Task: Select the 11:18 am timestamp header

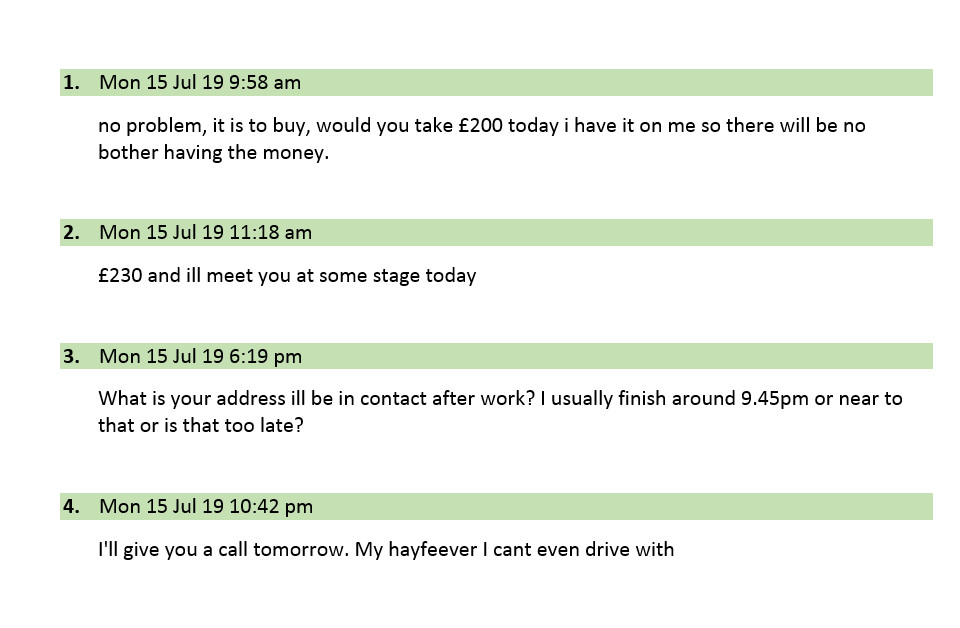Action: [x=205, y=233]
